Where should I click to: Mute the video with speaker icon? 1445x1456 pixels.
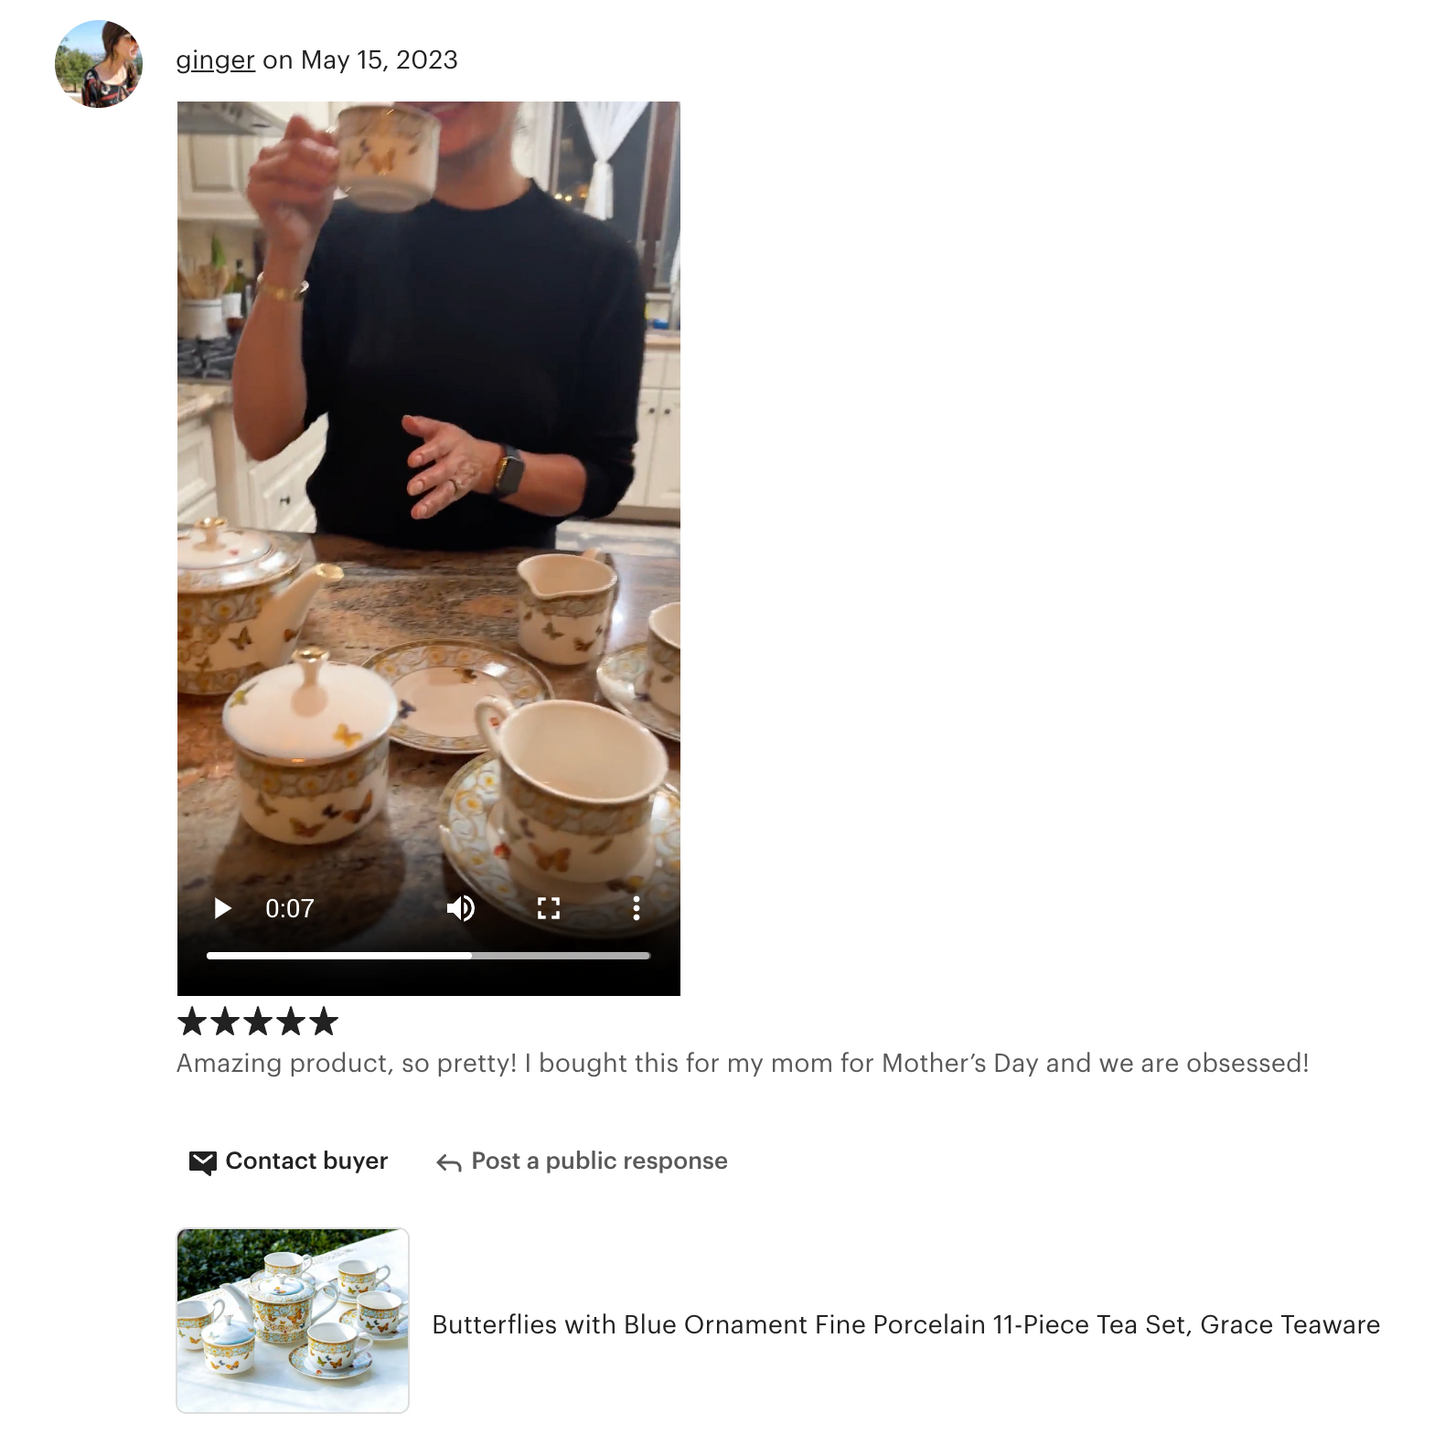coord(460,908)
